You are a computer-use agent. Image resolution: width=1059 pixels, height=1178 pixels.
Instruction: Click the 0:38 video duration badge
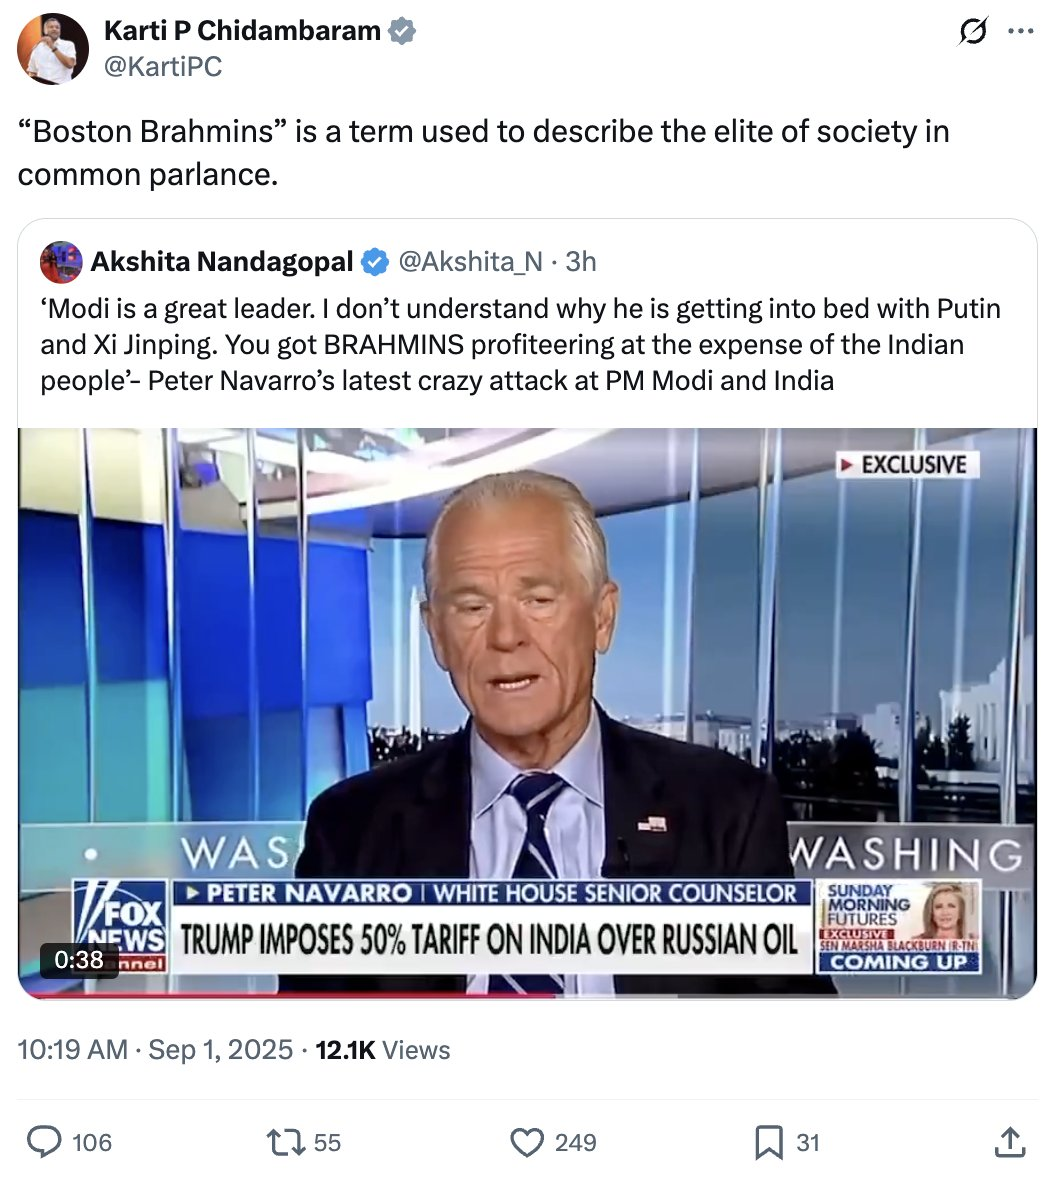click(x=79, y=959)
